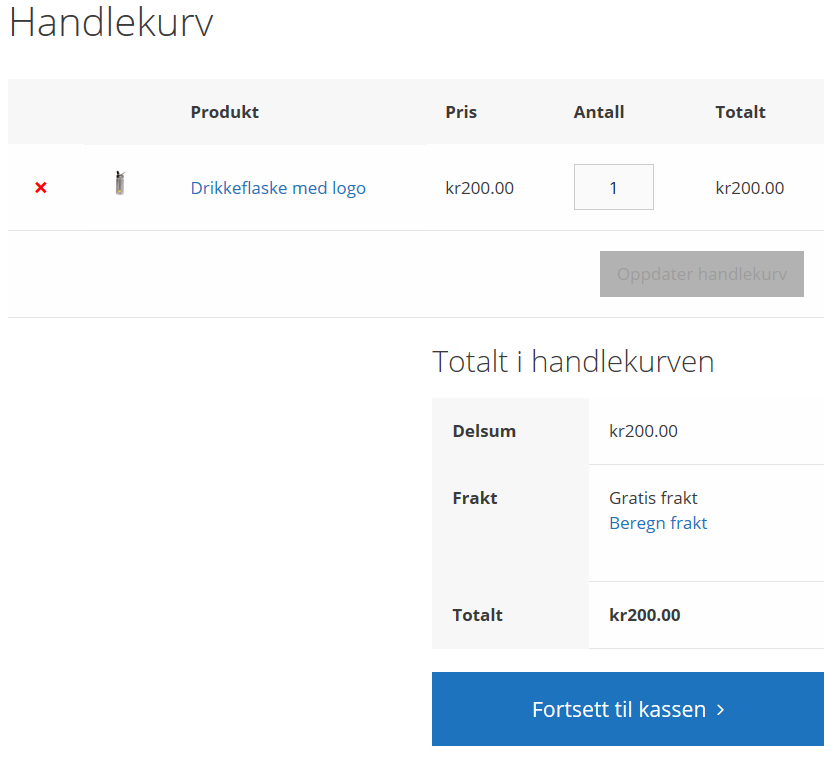Click the Totalt column header
The height and width of the screenshot is (758, 838).
coord(740,112)
